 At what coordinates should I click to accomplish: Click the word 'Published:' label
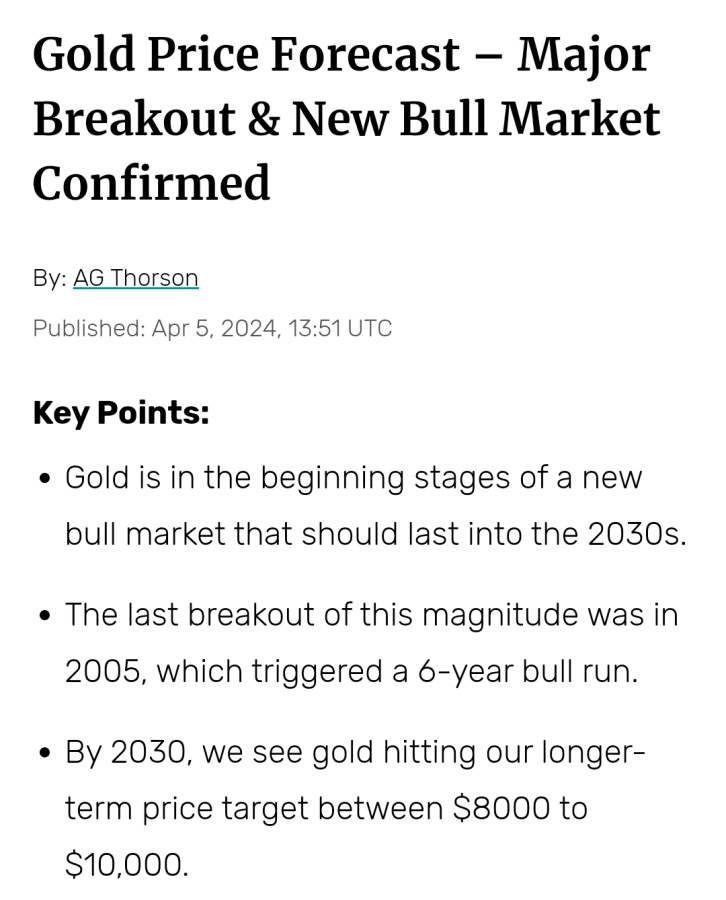point(89,328)
